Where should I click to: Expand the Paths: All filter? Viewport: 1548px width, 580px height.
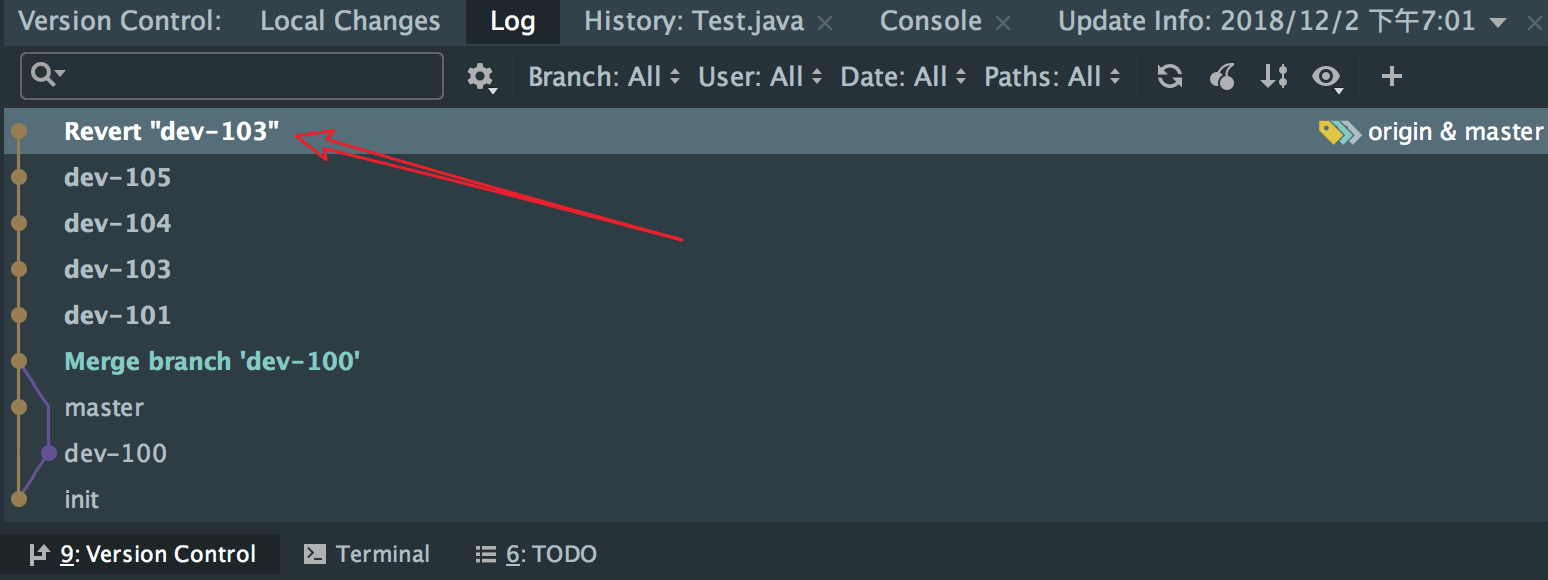(x=1053, y=77)
